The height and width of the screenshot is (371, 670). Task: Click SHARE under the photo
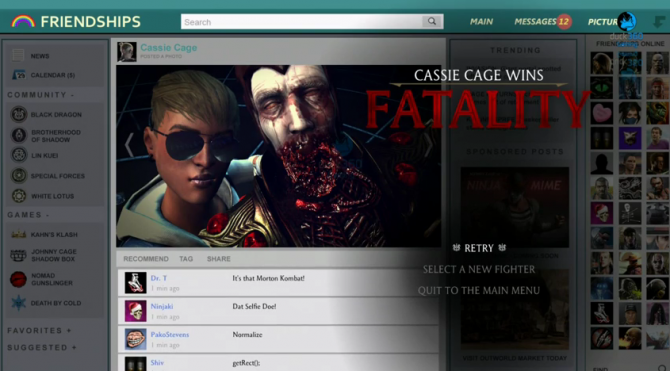(x=219, y=259)
